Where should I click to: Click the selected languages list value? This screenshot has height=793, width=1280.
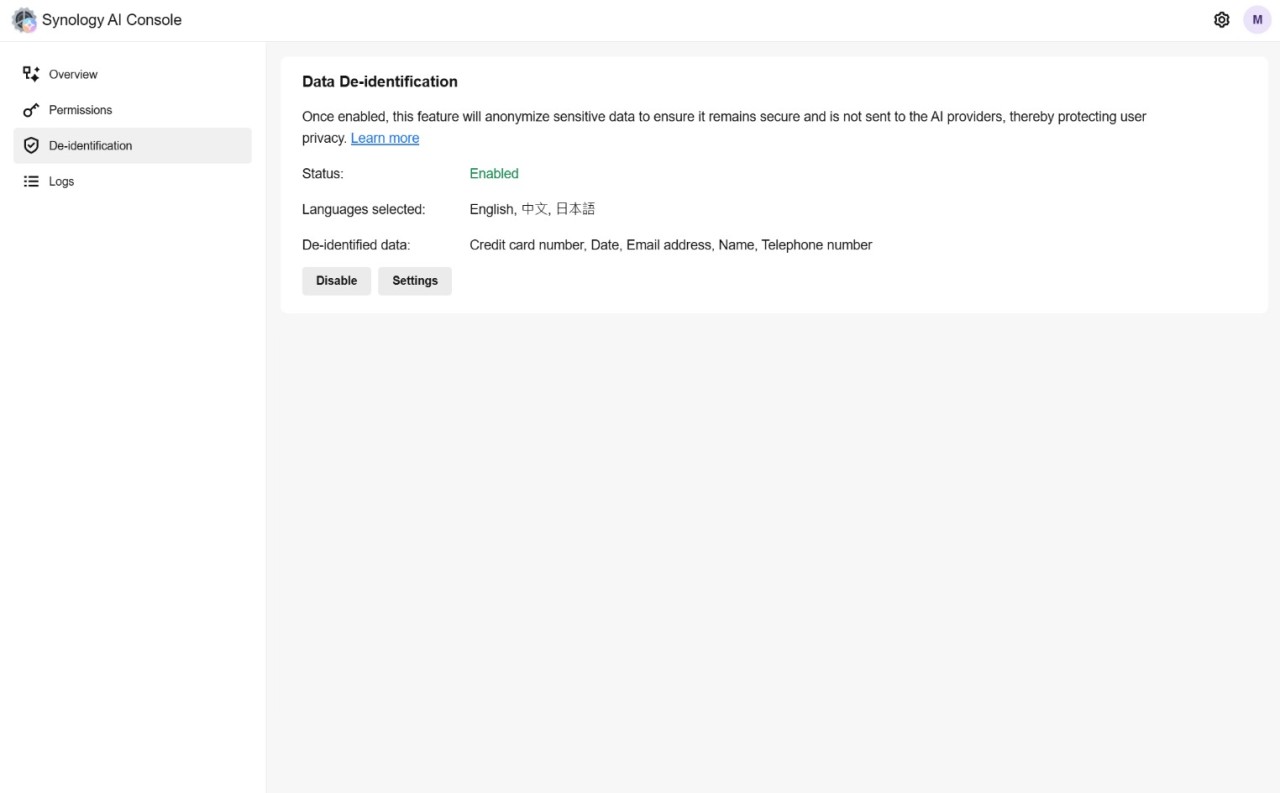point(532,209)
